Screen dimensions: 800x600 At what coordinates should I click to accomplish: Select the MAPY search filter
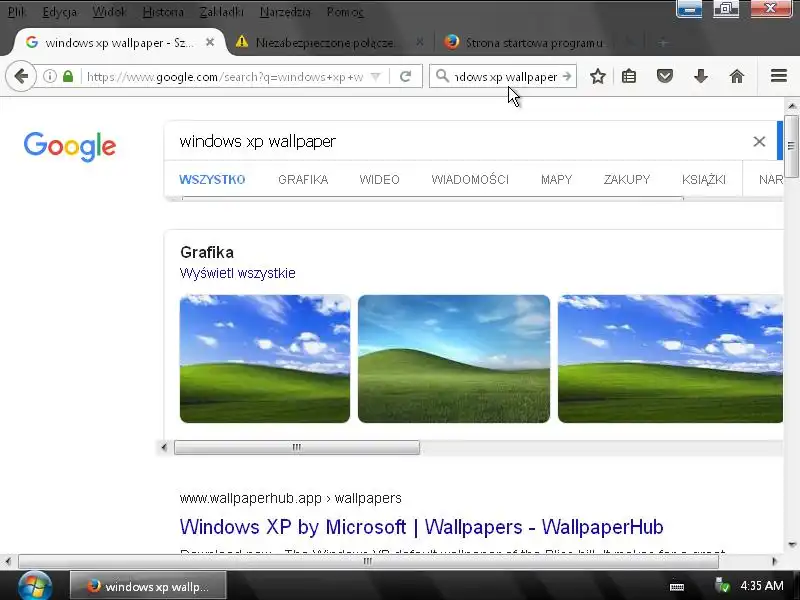pyautogui.click(x=556, y=180)
